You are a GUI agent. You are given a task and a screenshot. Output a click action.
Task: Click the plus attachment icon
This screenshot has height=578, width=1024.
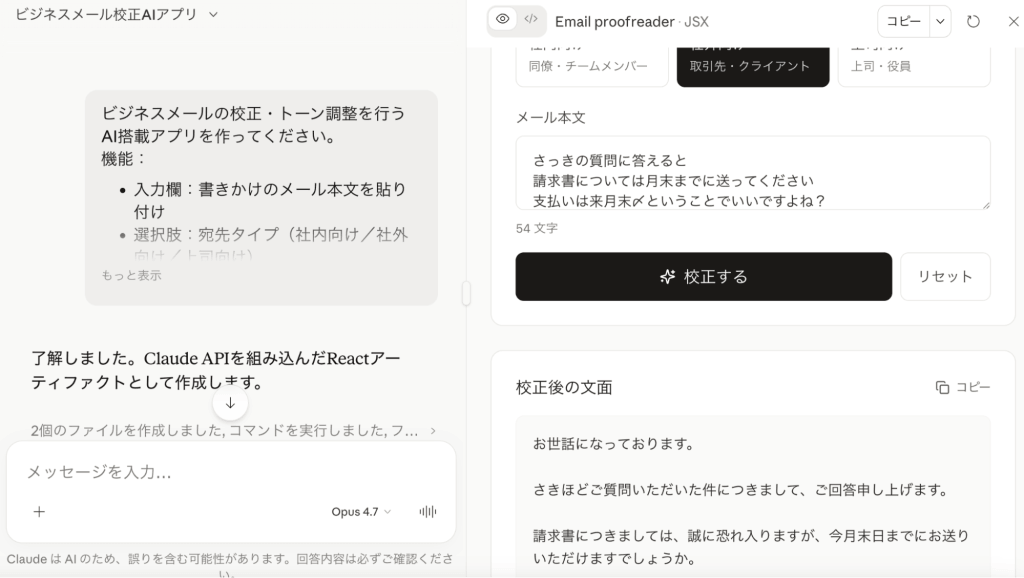39,511
